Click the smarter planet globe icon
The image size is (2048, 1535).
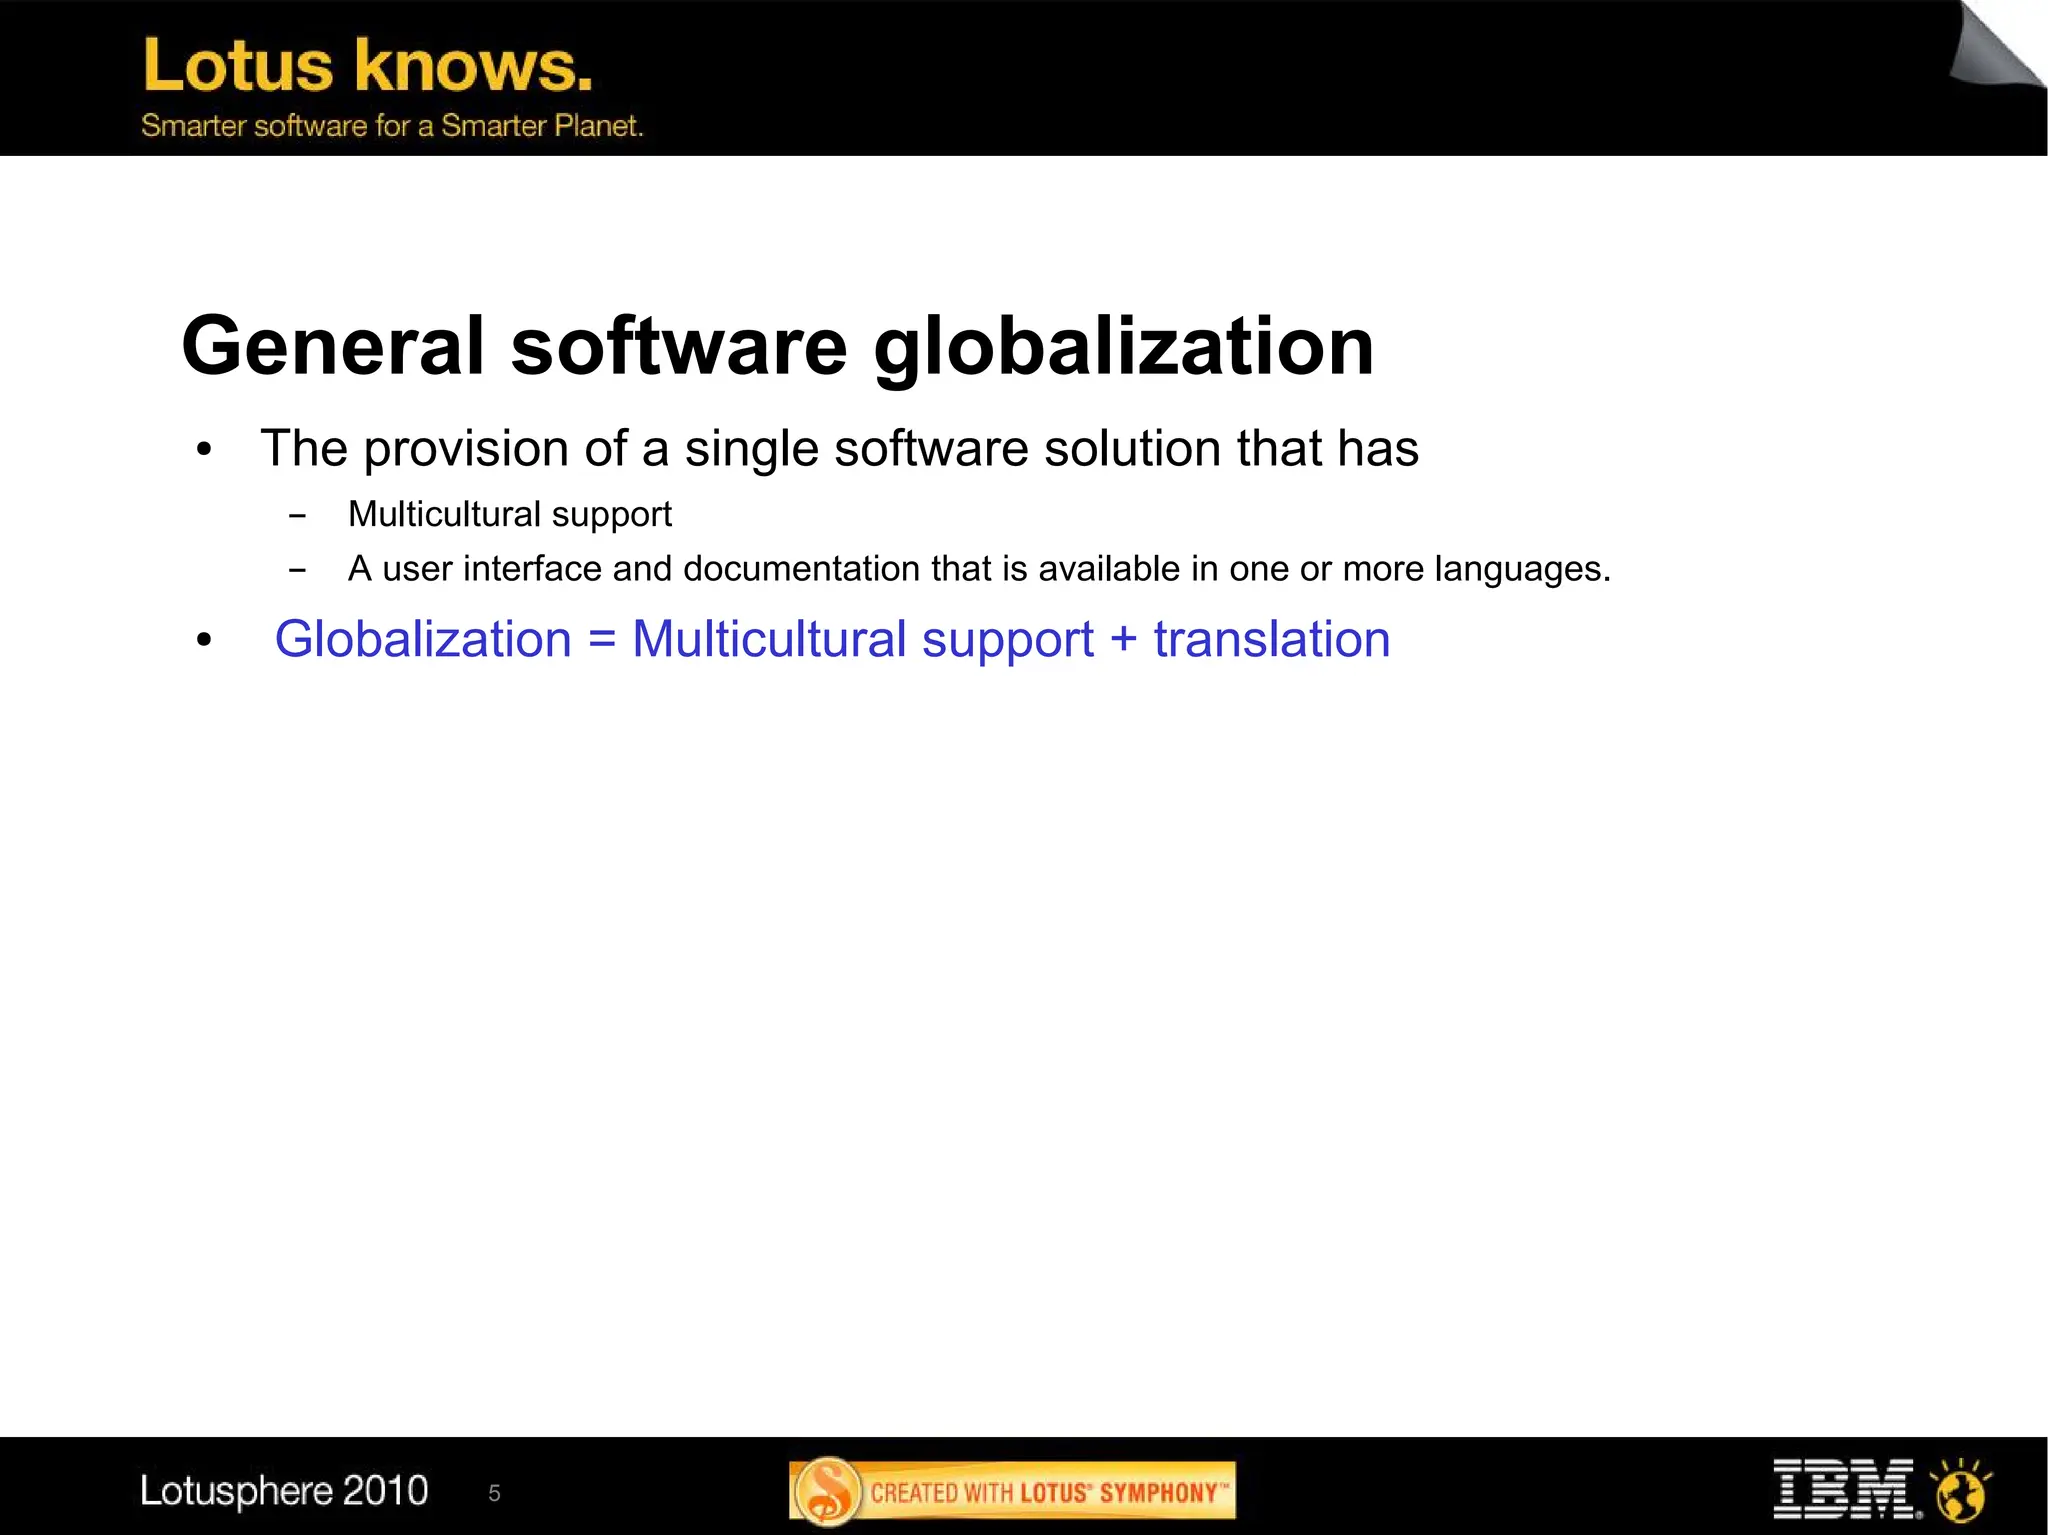coord(1961,1491)
